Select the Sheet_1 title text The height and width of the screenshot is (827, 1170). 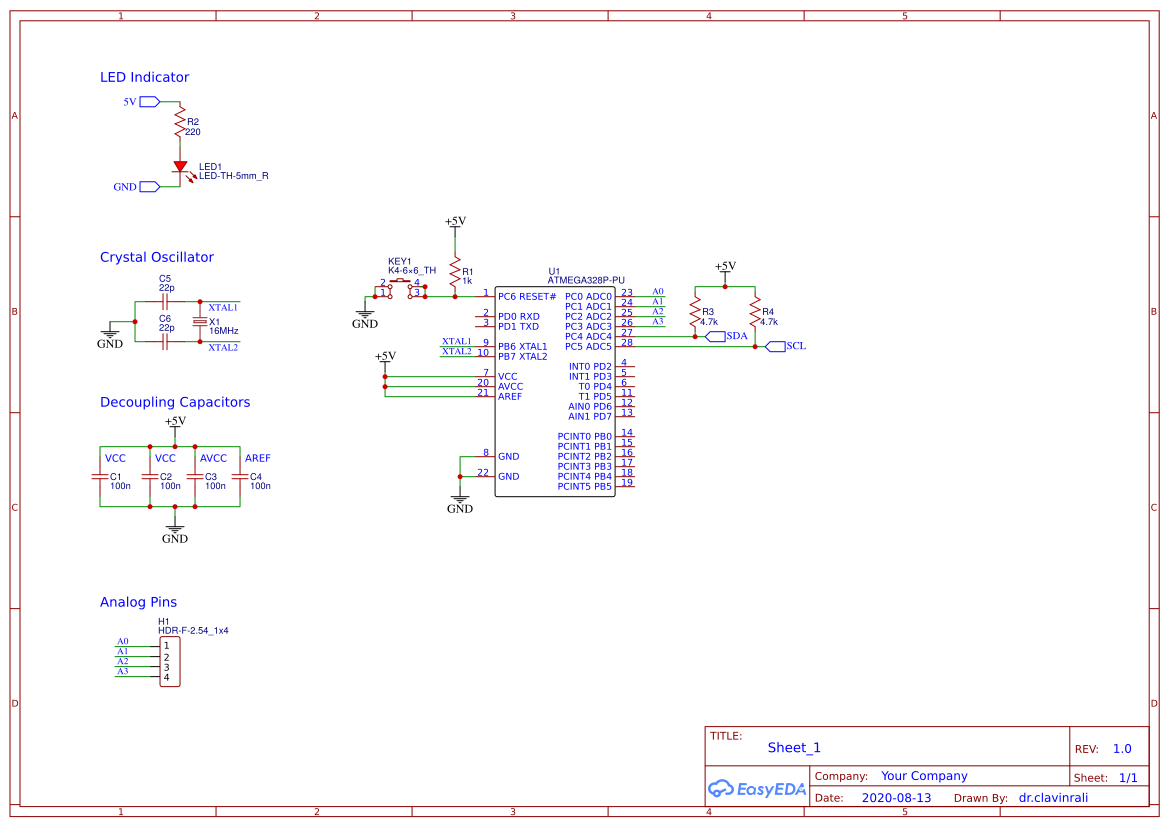pyautogui.click(x=794, y=748)
